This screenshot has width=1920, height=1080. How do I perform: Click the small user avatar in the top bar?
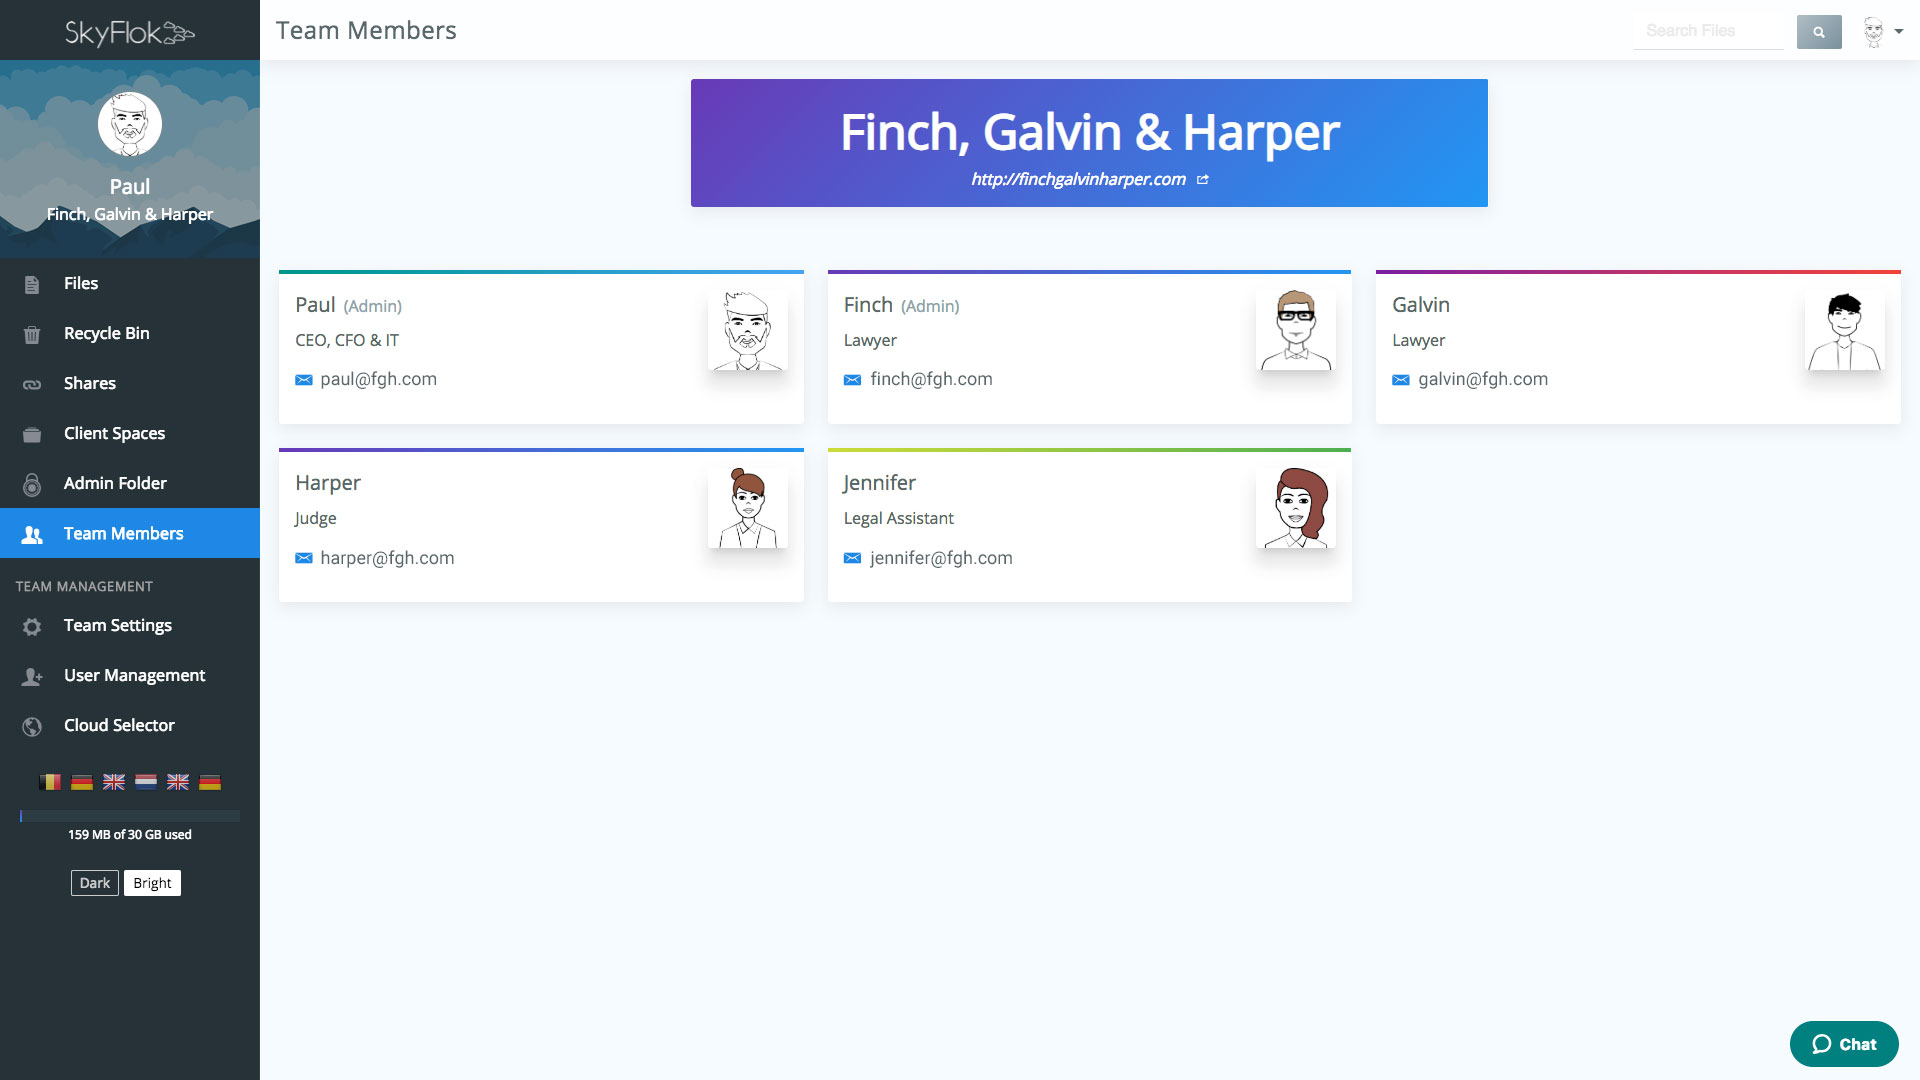(x=1873, y=31)
